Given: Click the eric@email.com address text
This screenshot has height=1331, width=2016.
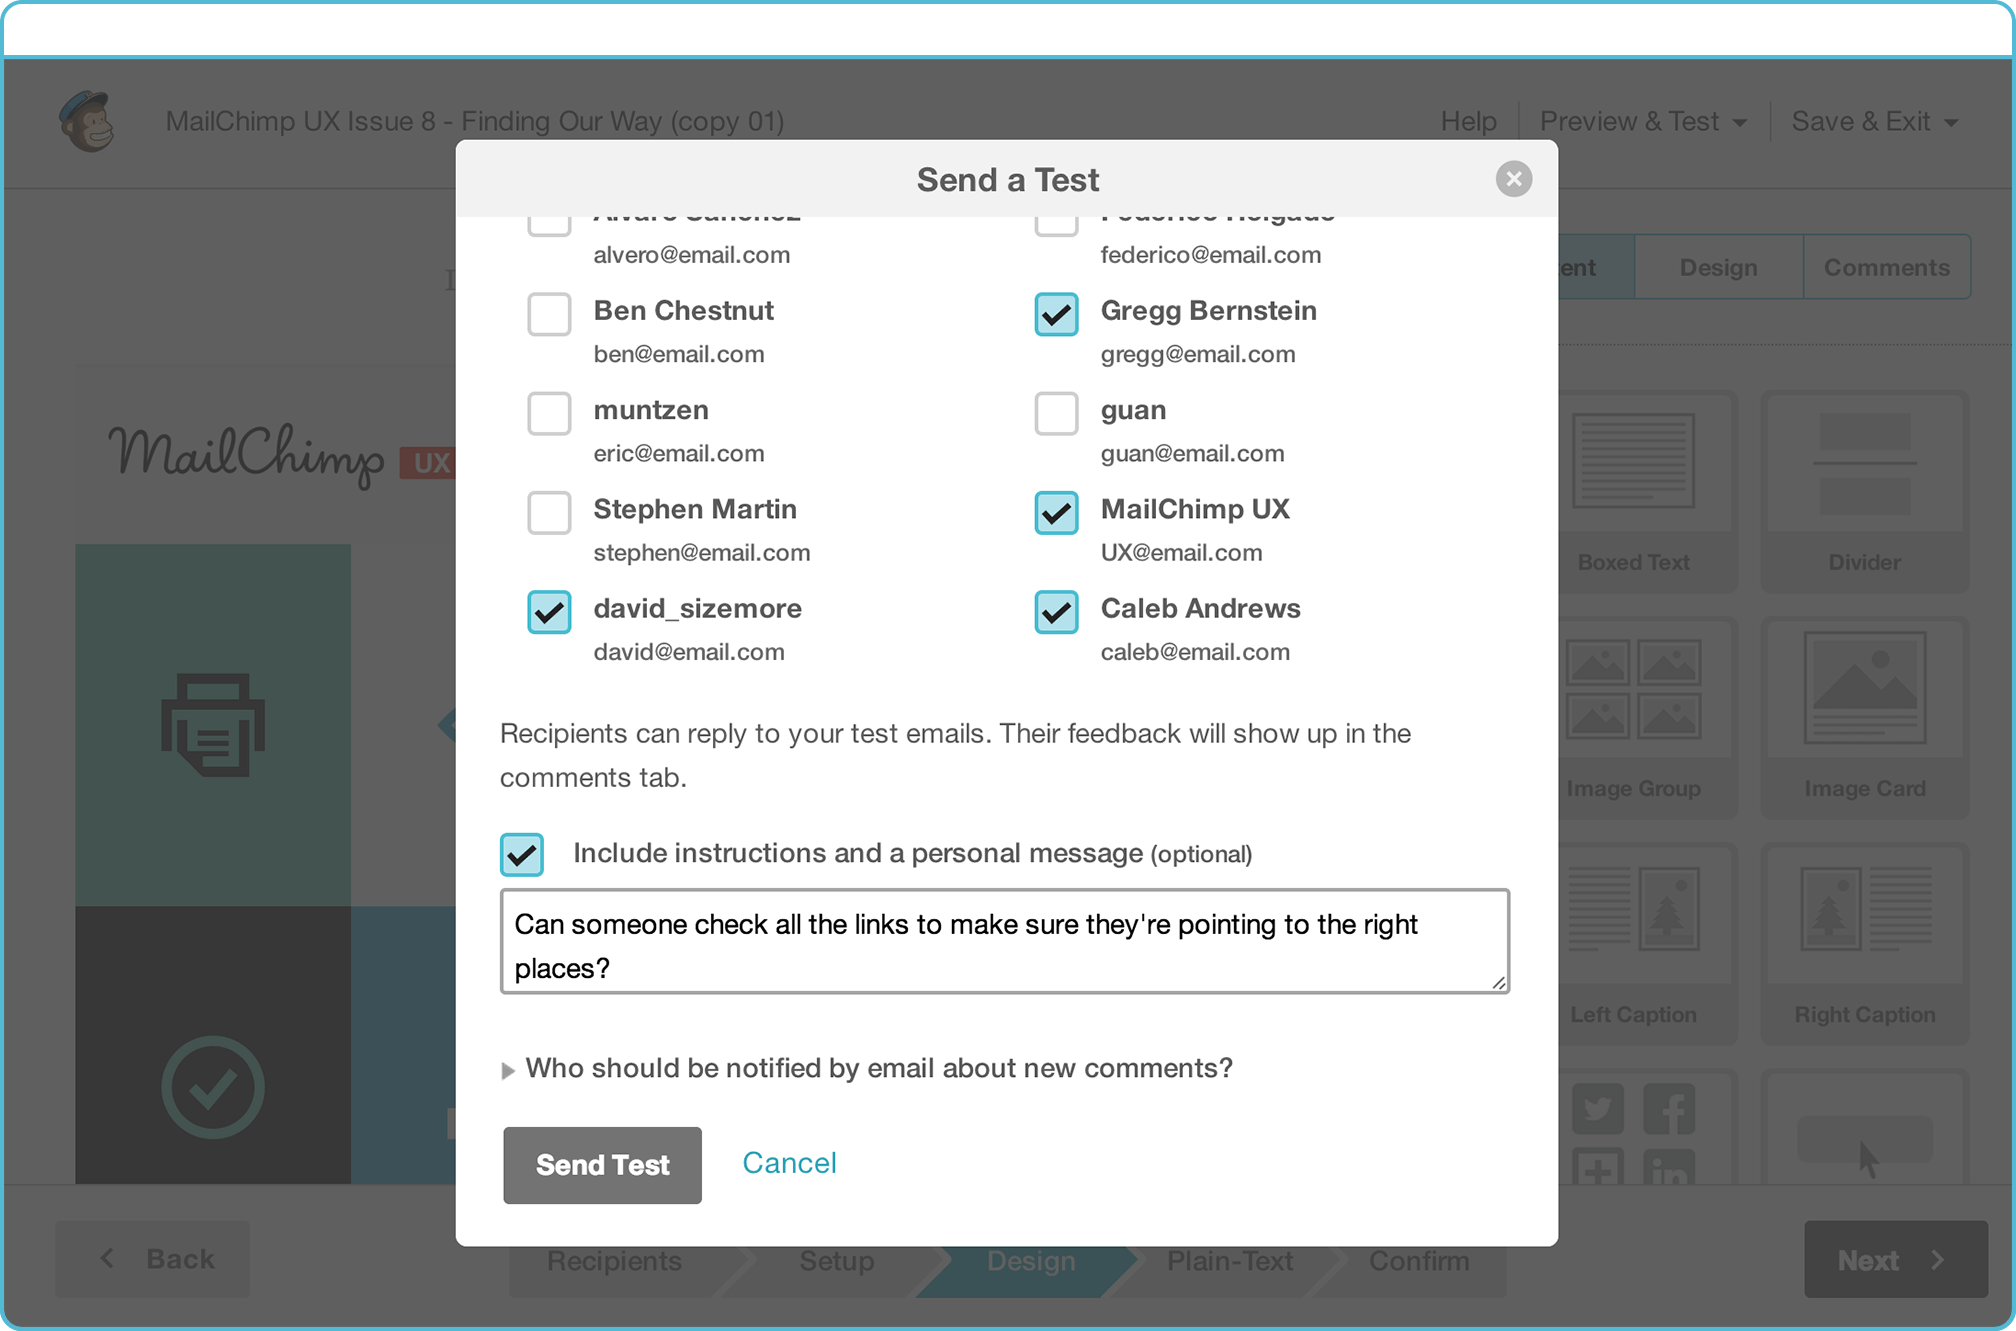Looking at the screenshot, I should click(x=678, y=453).
